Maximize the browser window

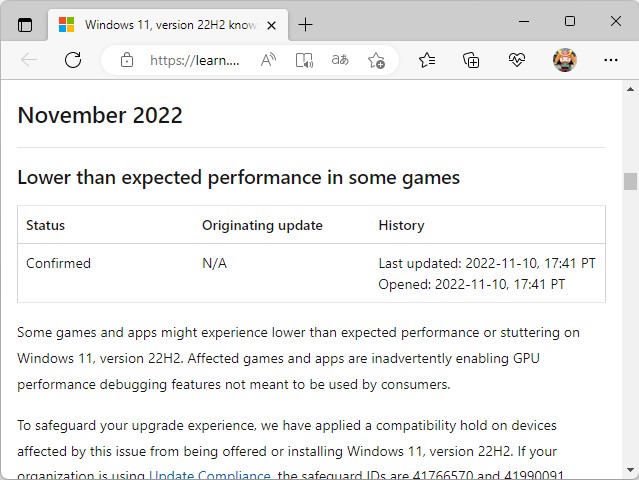570,21
